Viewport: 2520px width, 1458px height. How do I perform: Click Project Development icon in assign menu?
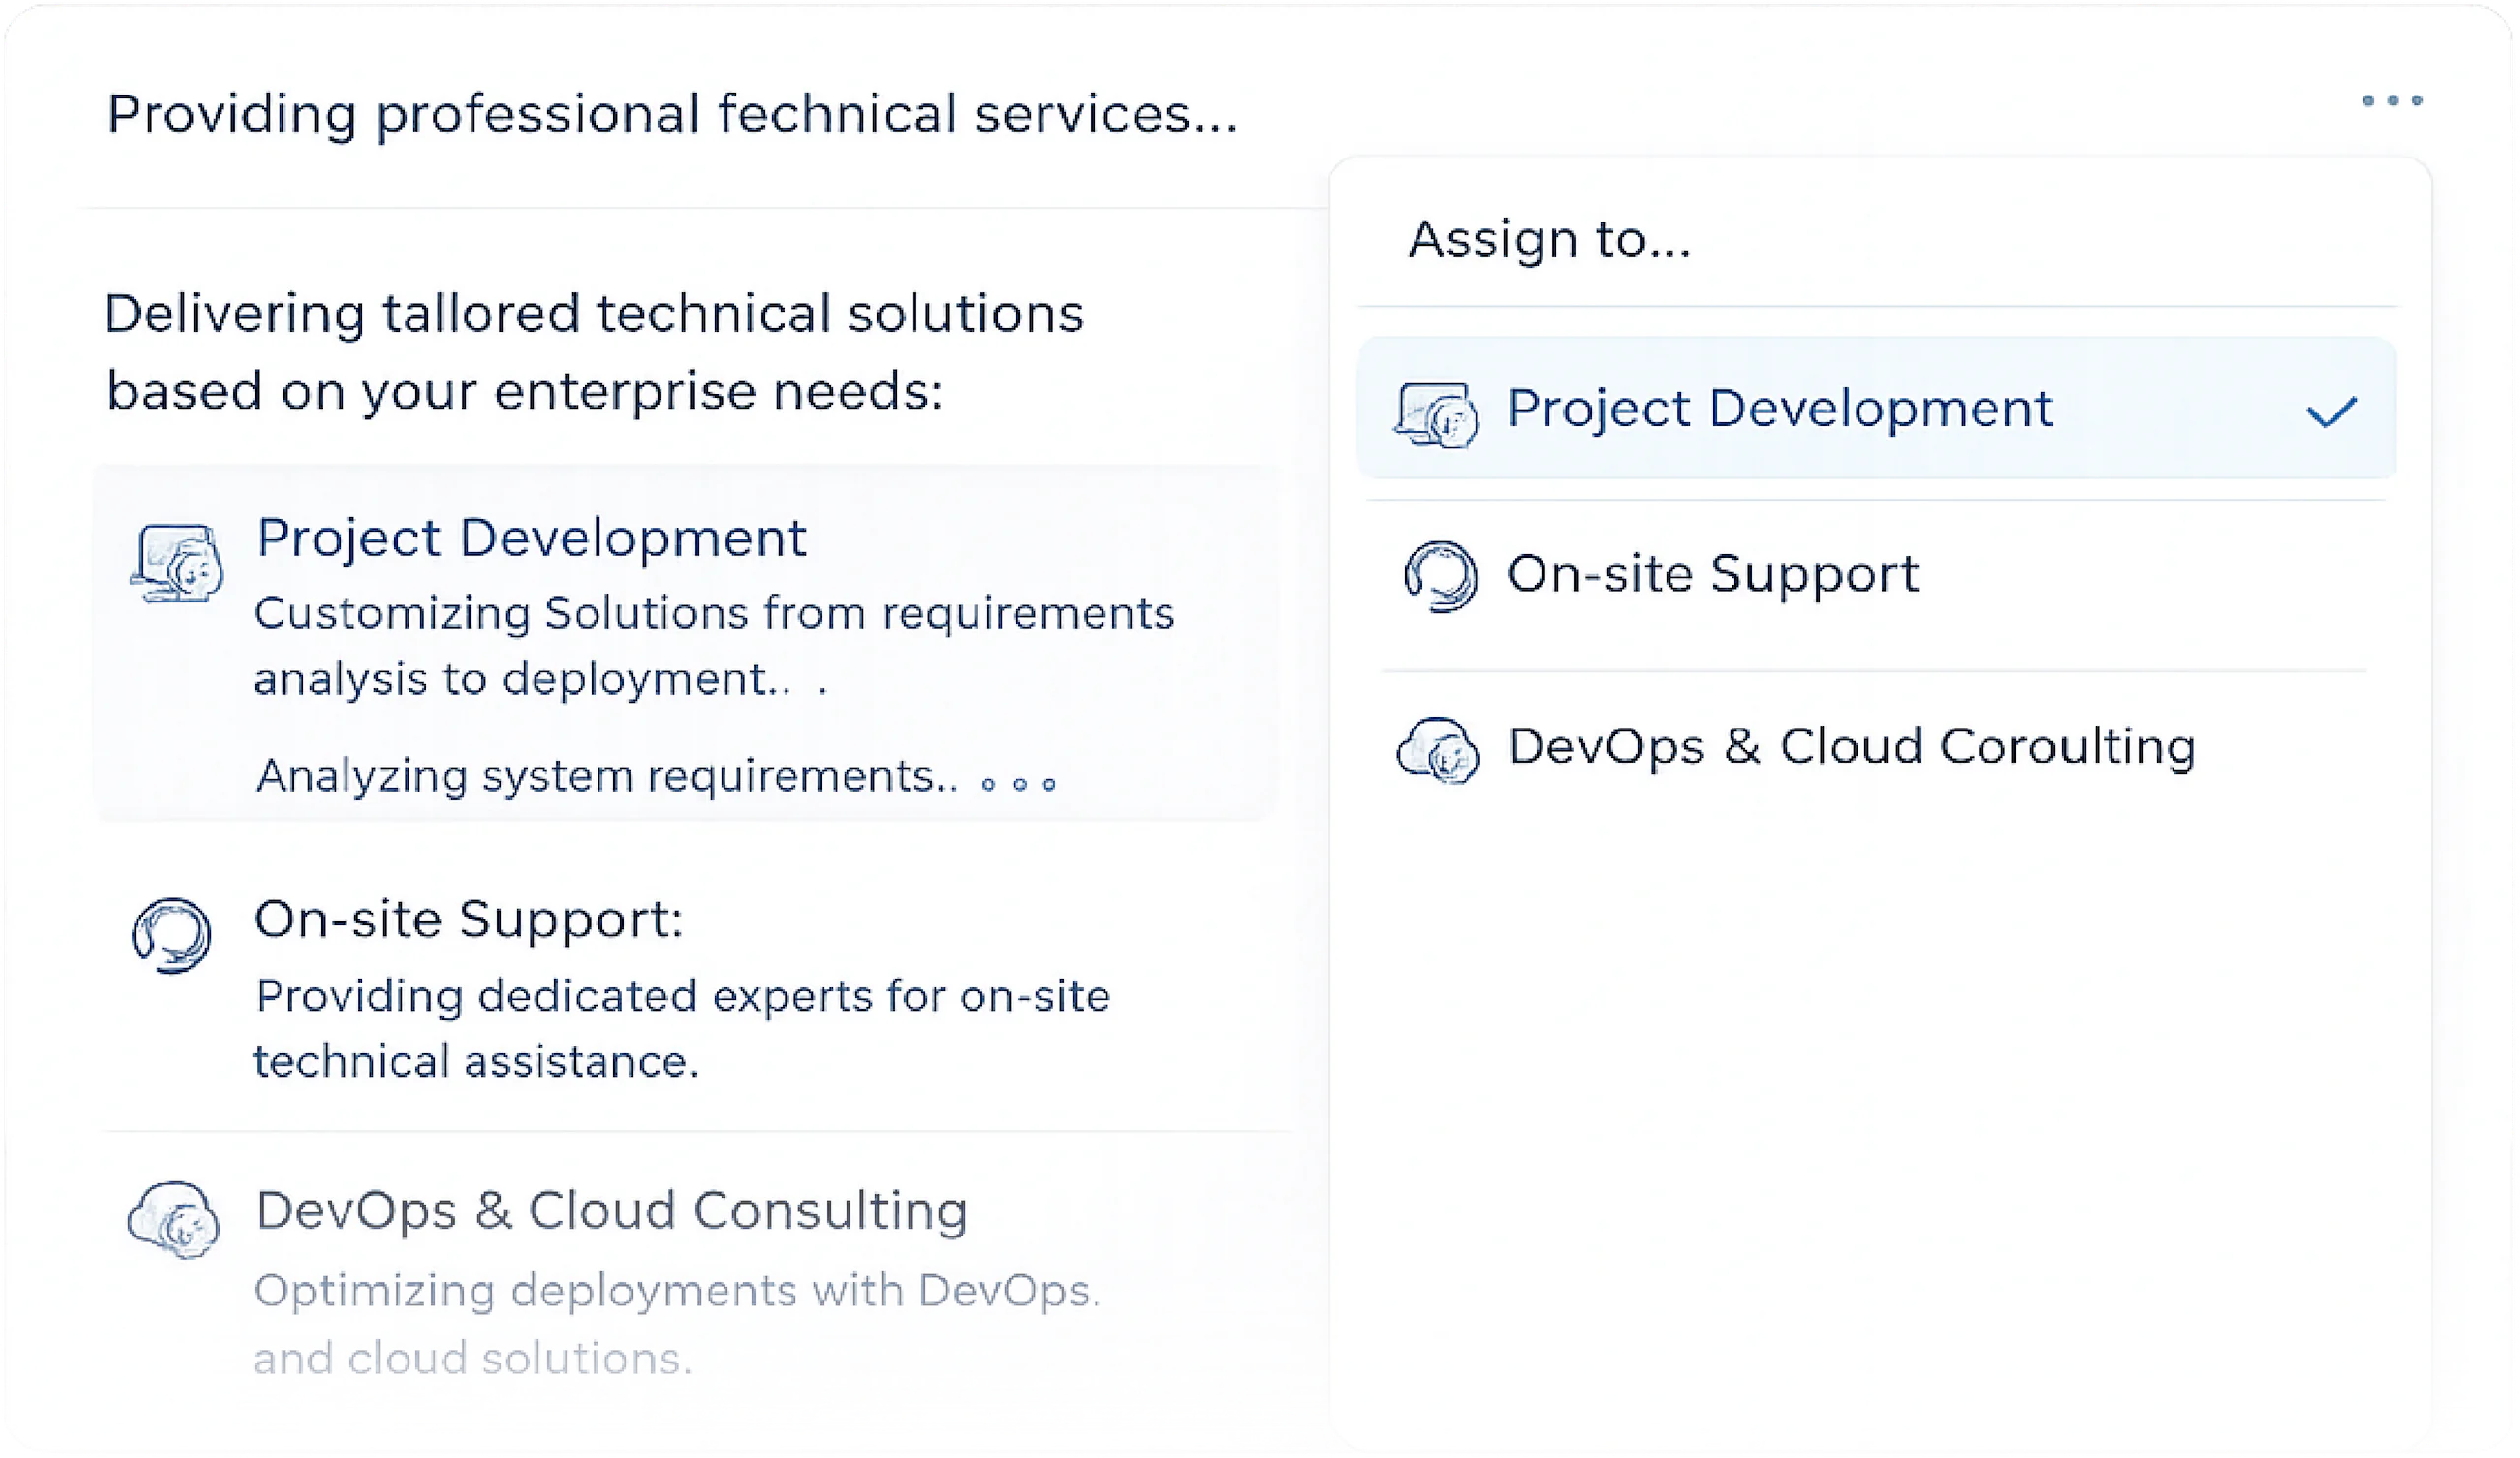pos(1436,414)
